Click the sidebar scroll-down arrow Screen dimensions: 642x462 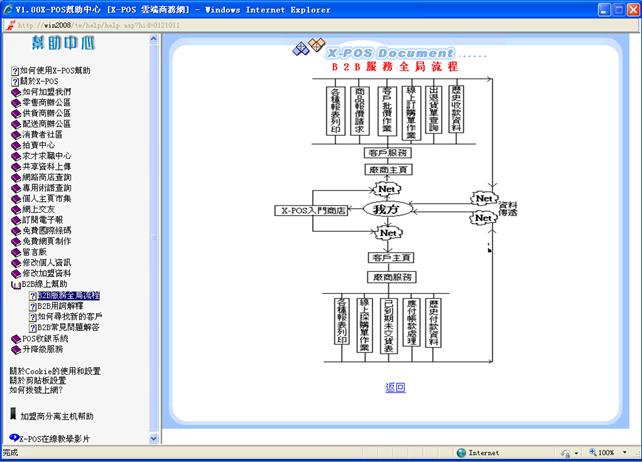pyautogui.click(x=154, y=439)
